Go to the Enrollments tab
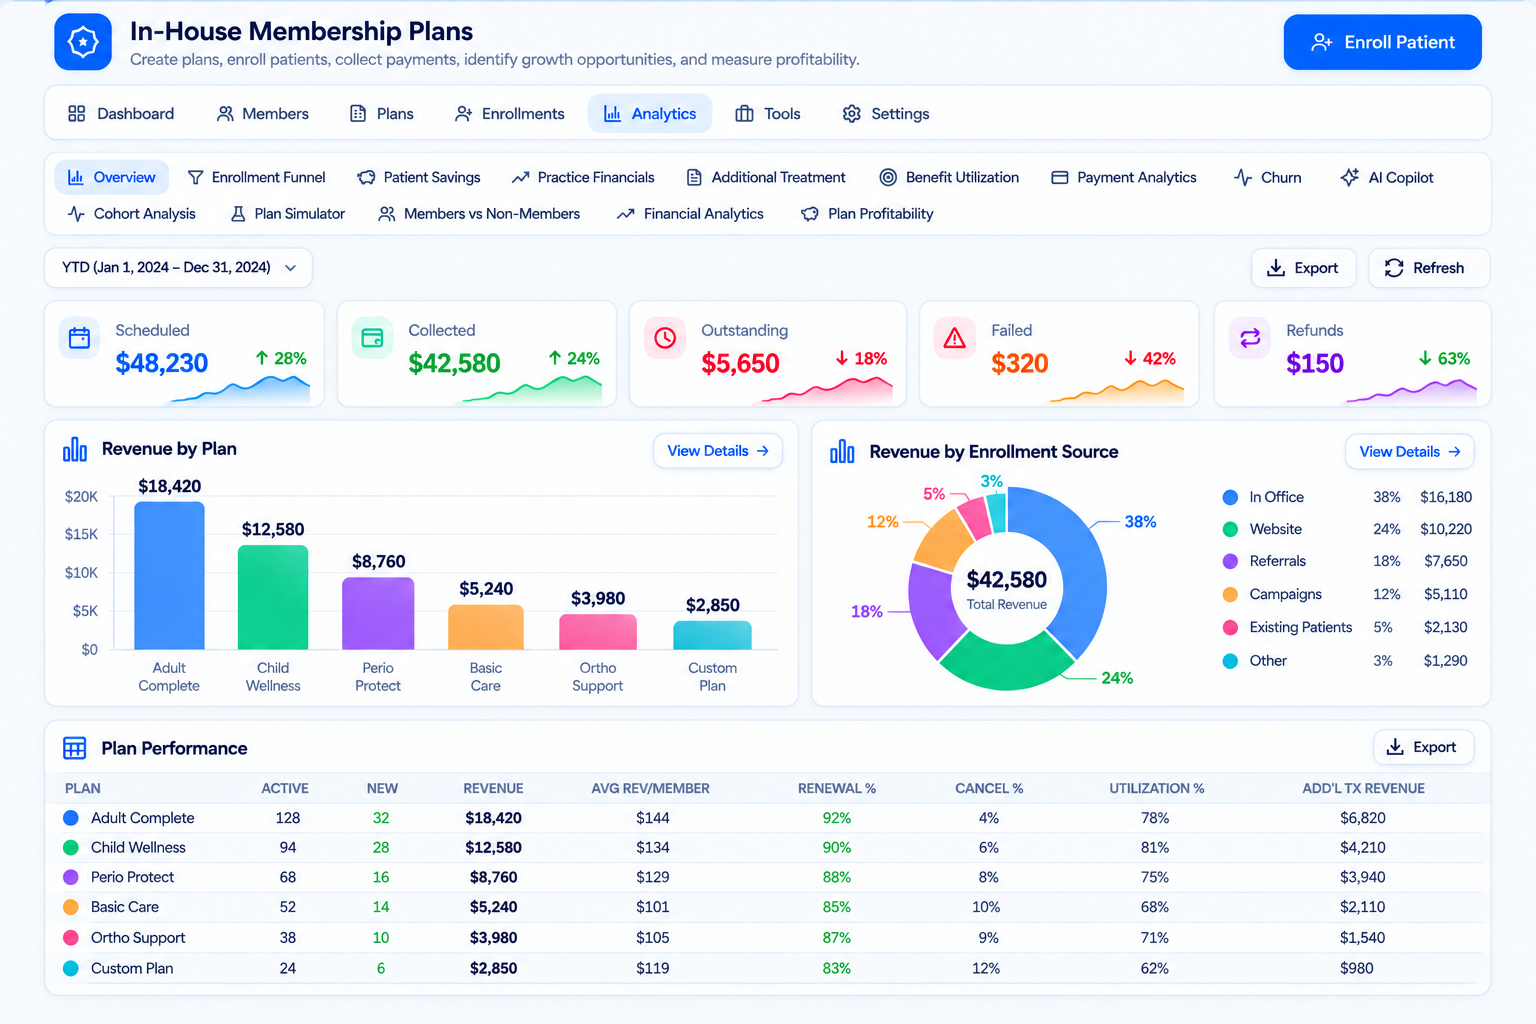This screenshot has width=1536, height=1024. click(x=510, y=114)
